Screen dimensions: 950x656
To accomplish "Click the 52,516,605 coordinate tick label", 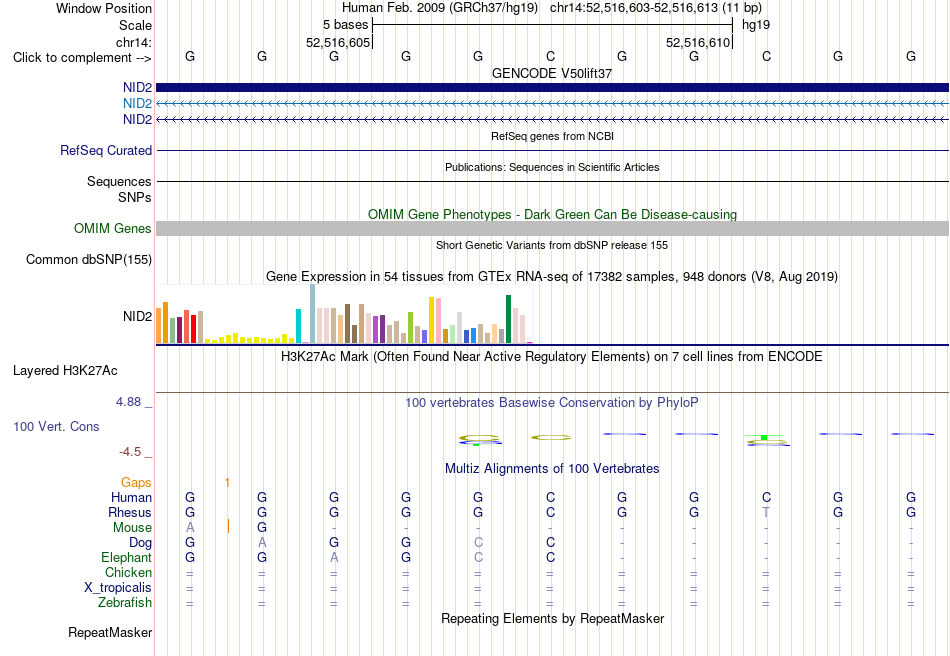I will (337, 42).
